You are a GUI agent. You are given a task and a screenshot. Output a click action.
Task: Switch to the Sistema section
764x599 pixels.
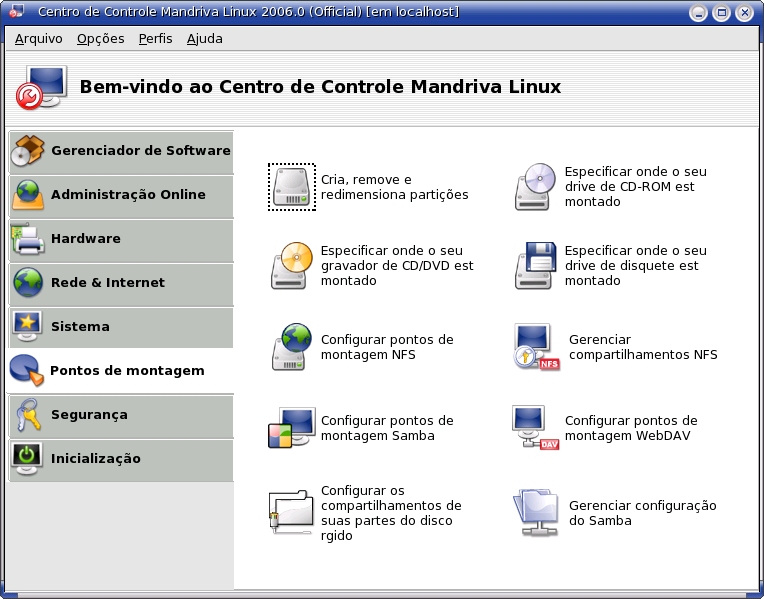[121, 328]
